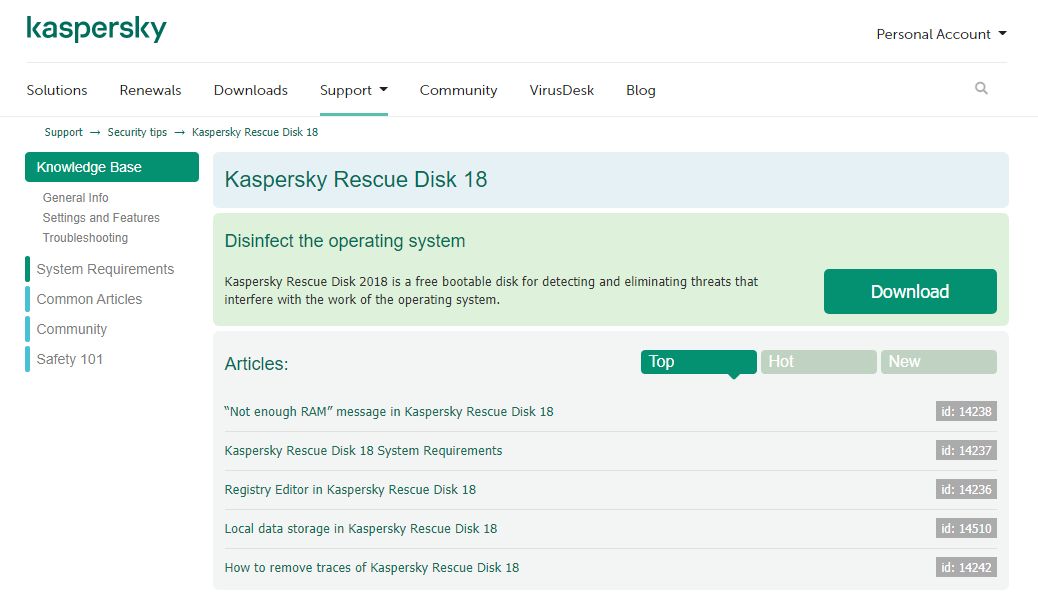Open Settings and Features section
The image size is (1038, 605).
click(101, 217)
